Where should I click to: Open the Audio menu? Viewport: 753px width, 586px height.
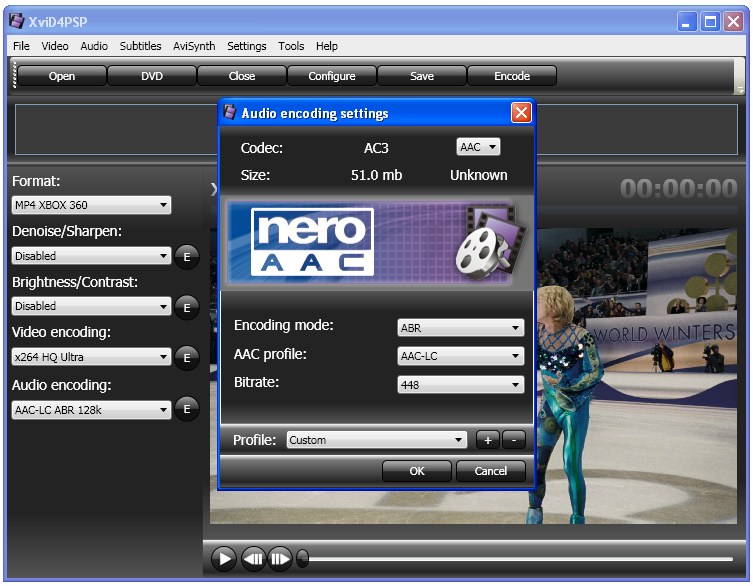pos(94,46)
